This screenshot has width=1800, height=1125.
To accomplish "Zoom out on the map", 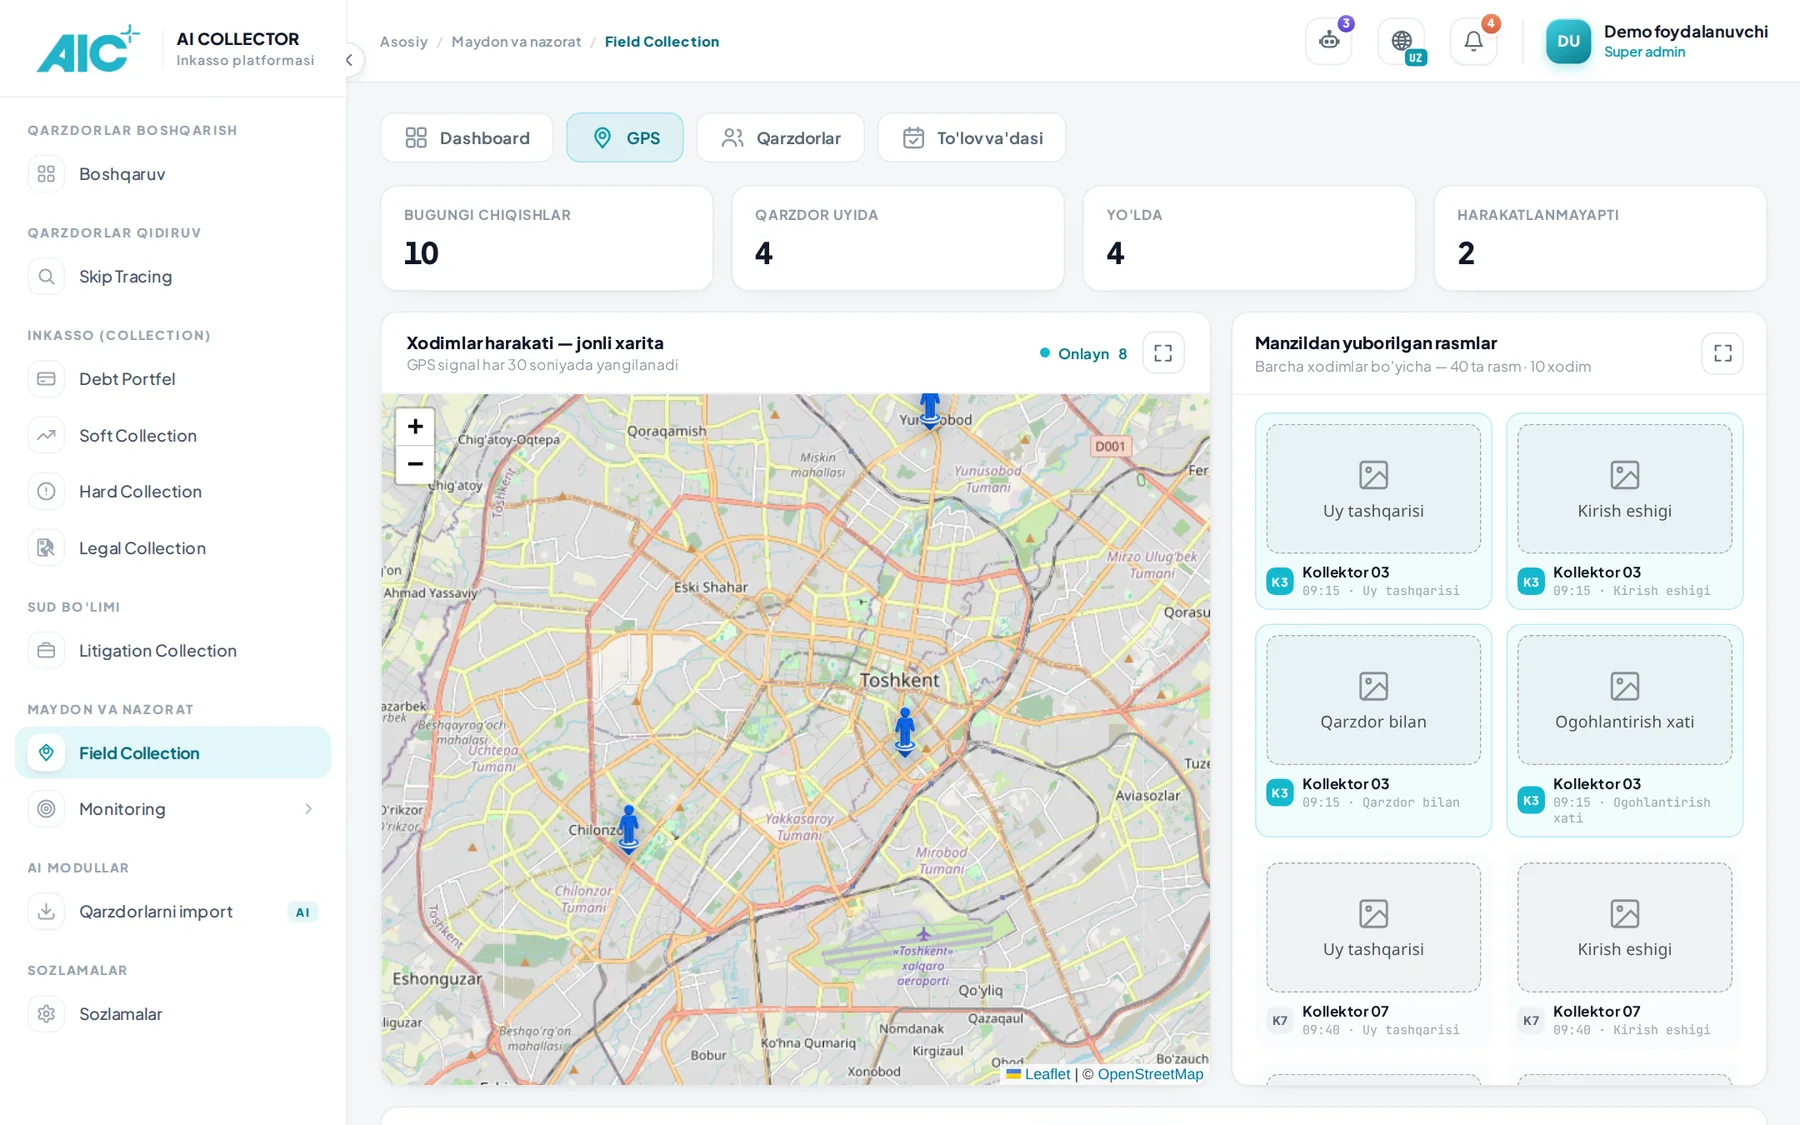I will click(415, 464).
